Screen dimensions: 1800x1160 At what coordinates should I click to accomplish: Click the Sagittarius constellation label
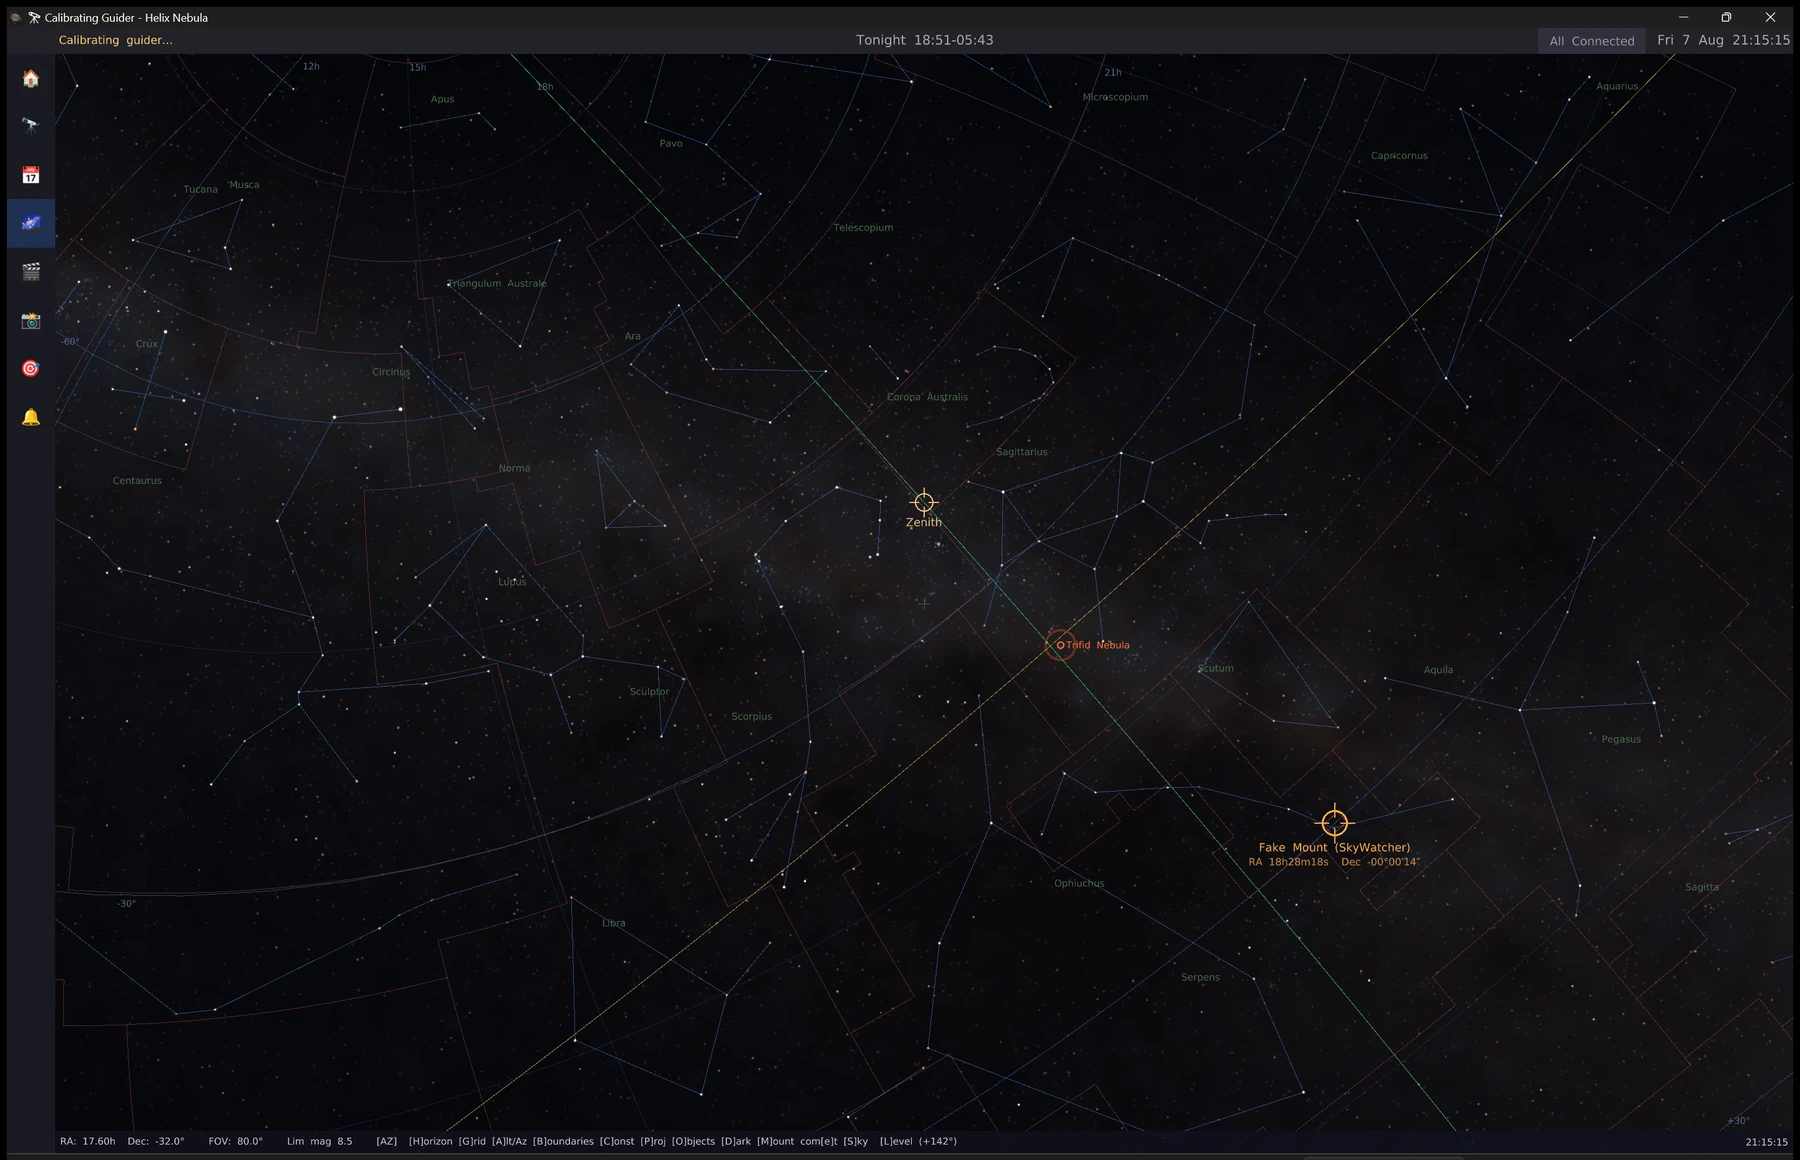[x=1022, y=452]
